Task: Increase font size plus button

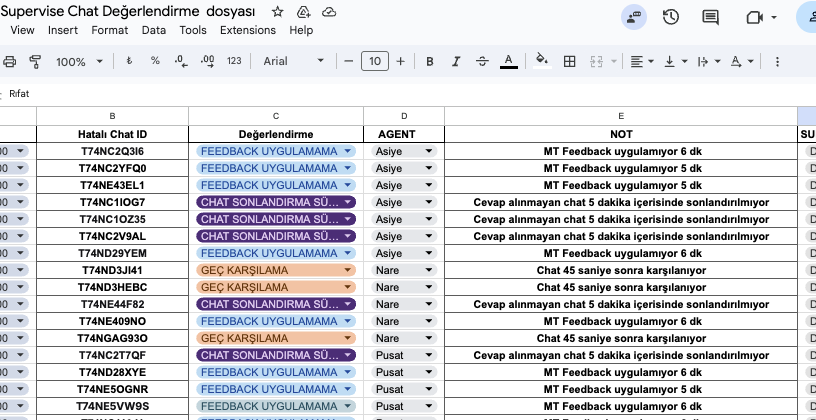Action: [400, 61]
